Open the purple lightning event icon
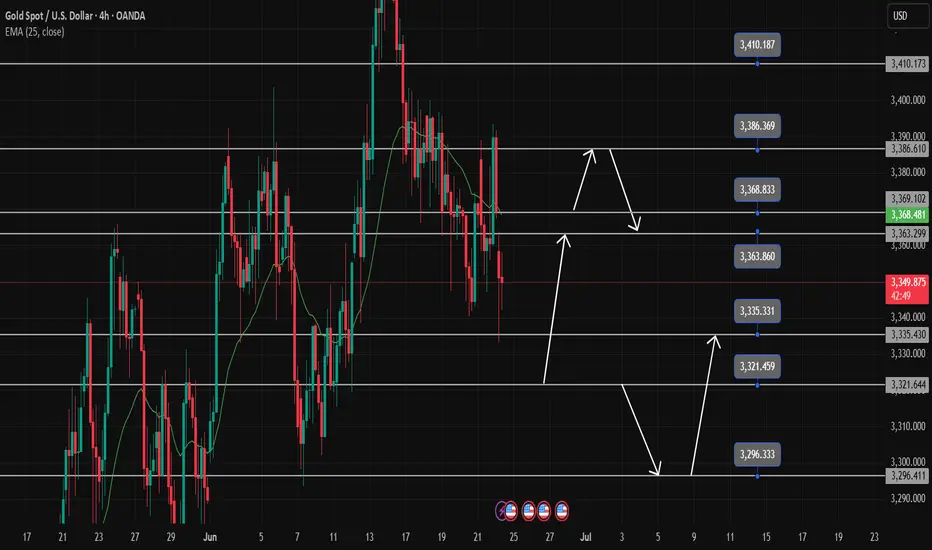This screenshot has width=932, height=550. point(501,511)
